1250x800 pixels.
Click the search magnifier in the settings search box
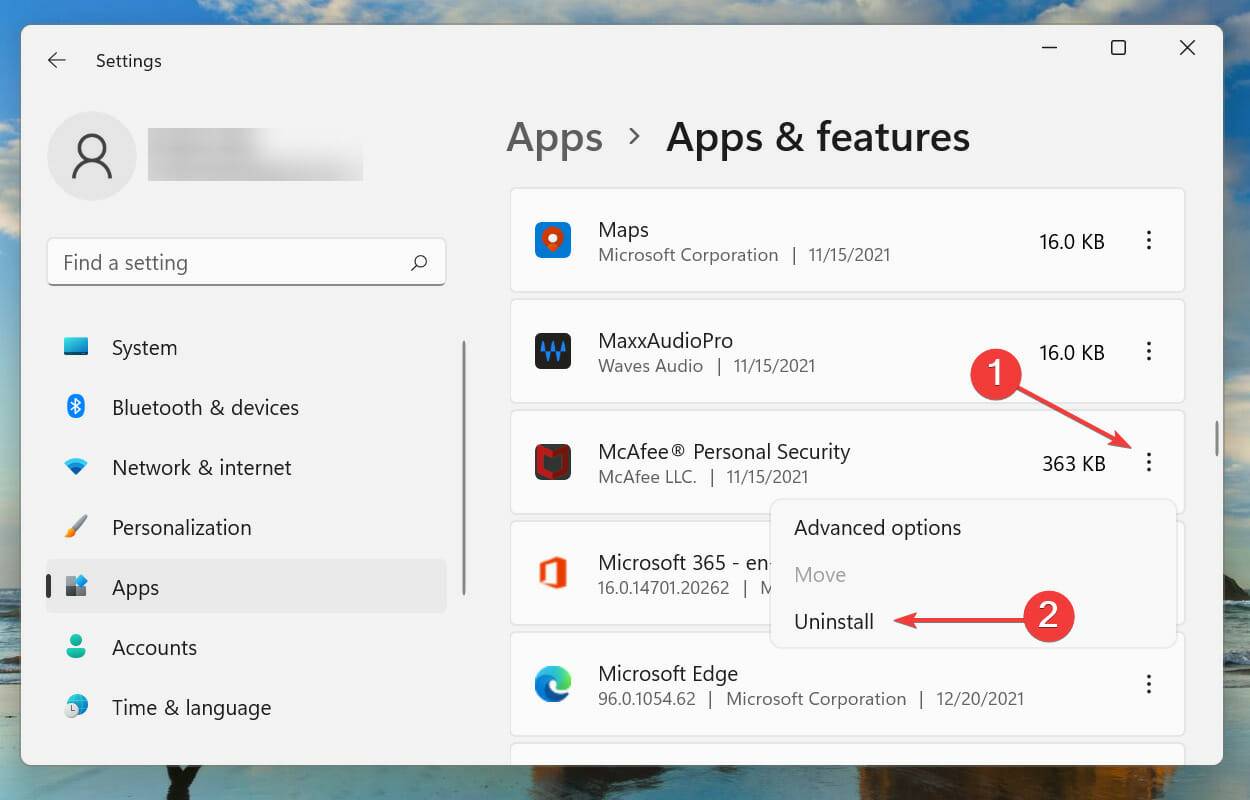(x=420, y=262)
